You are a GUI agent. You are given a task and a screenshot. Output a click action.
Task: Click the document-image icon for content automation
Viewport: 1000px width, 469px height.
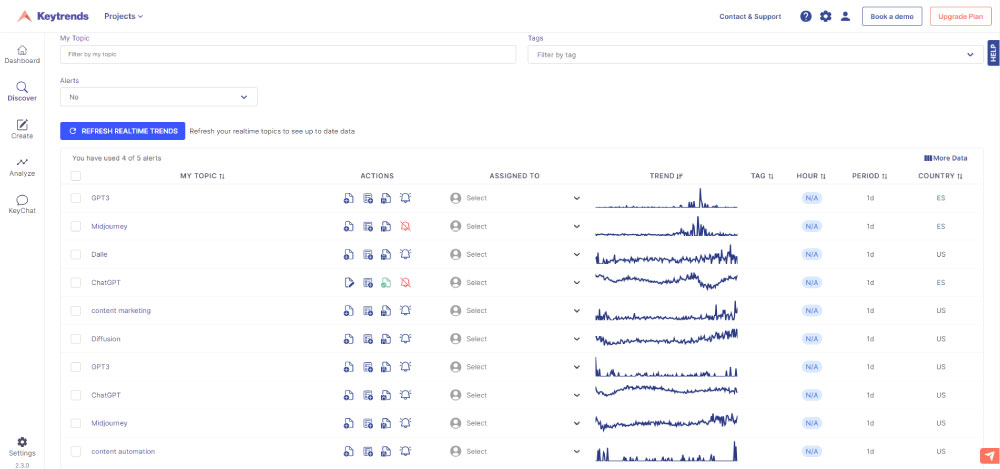386,451
